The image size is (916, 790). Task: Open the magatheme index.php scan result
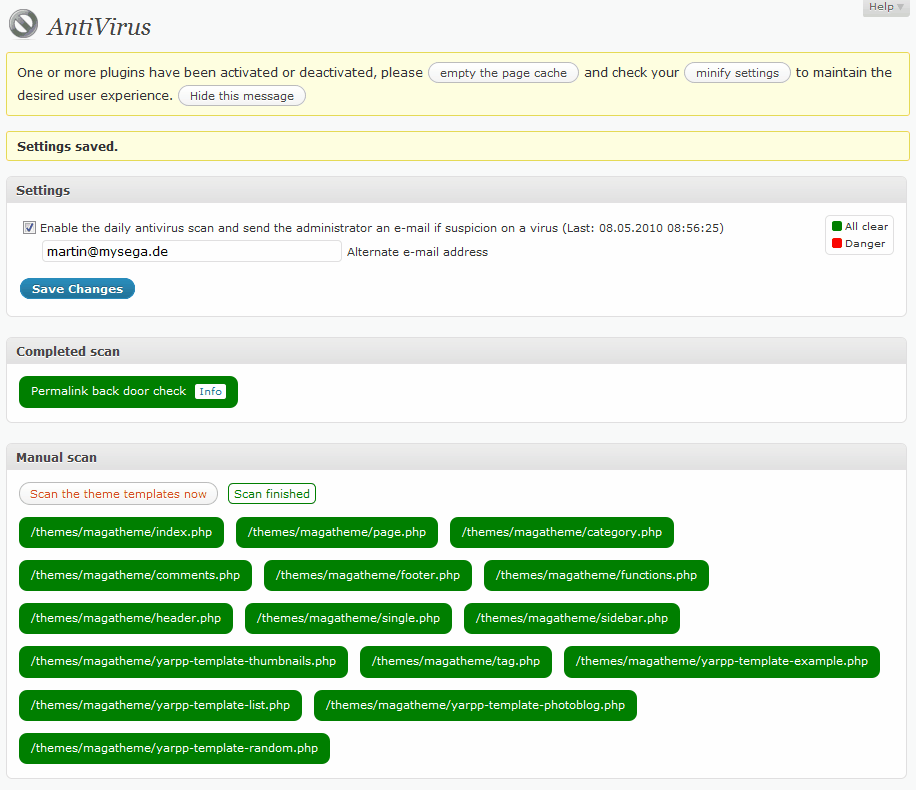[121, 532]
